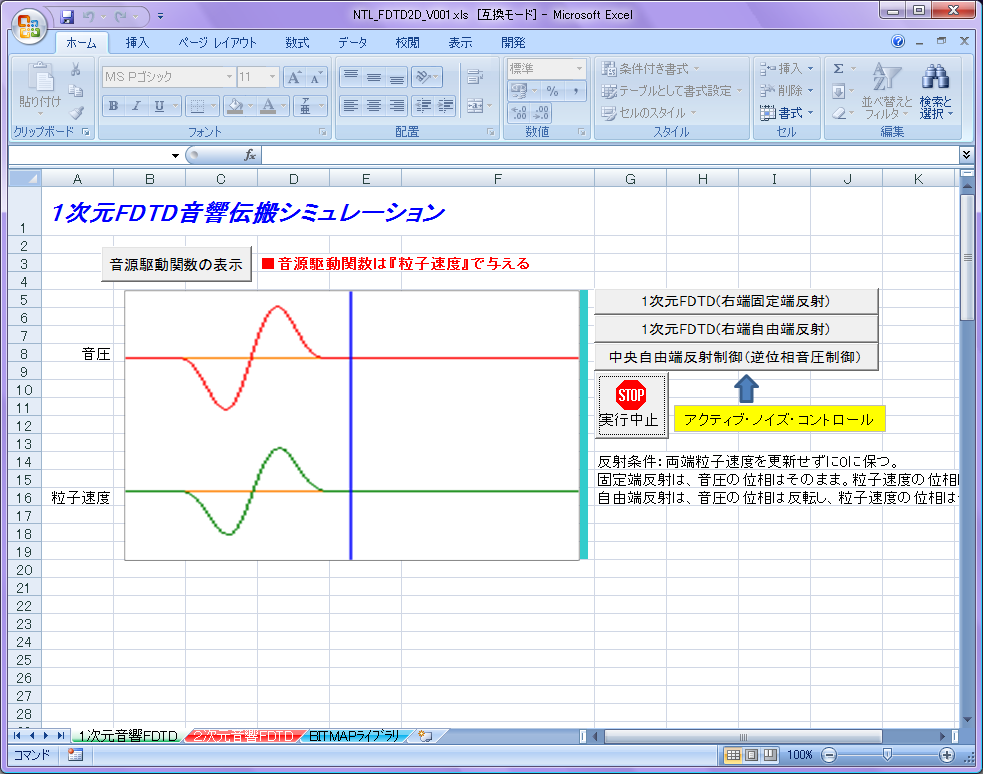Save the workbook via Quick Access icon
983x774 pixels.
pos(67,16)
